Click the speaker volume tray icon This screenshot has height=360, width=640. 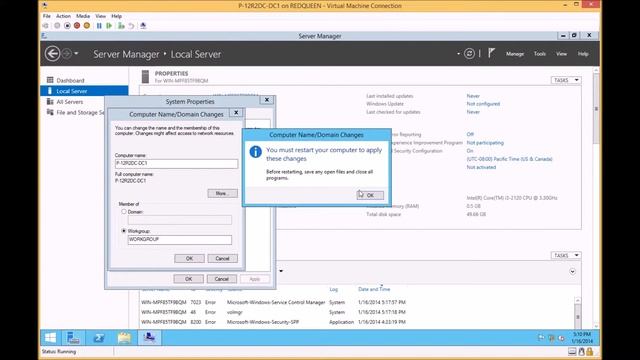tap(562, 338)
